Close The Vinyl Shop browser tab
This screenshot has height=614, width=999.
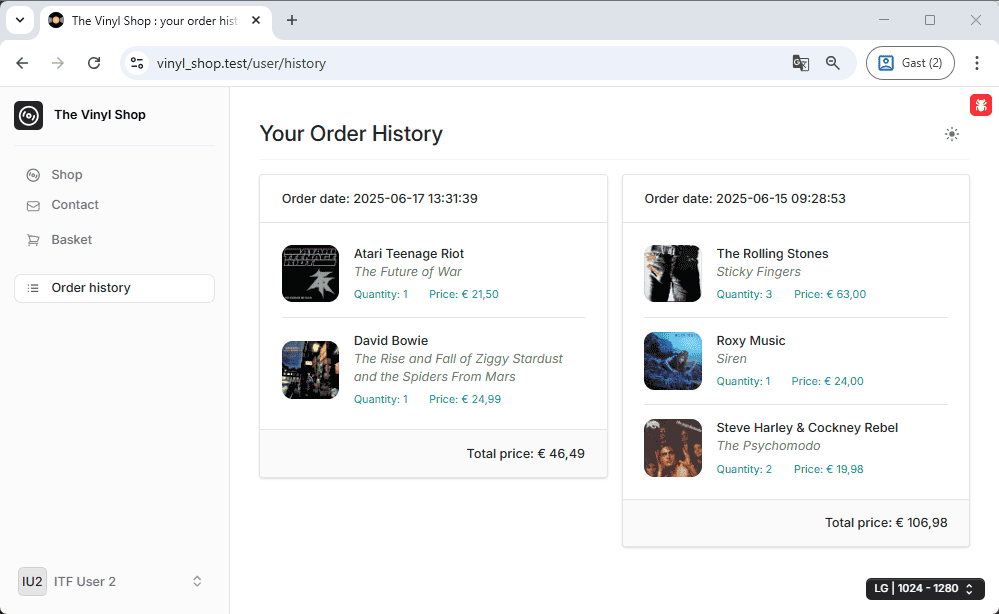(x=256, y=20)
